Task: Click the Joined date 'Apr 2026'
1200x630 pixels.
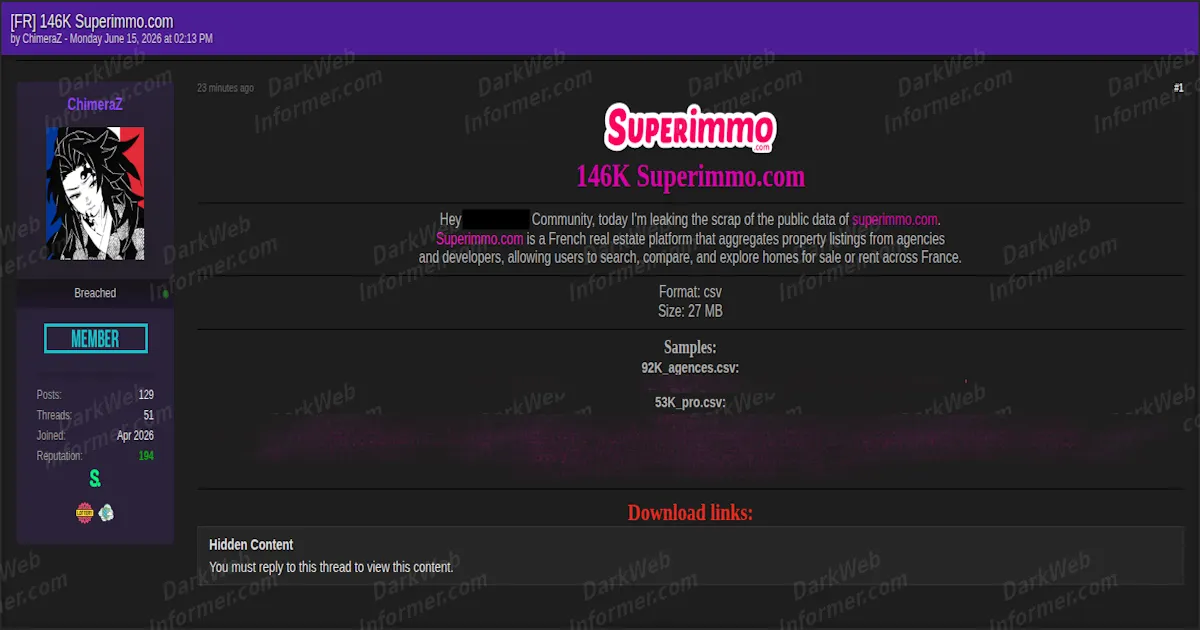Action: click(135, 436)
